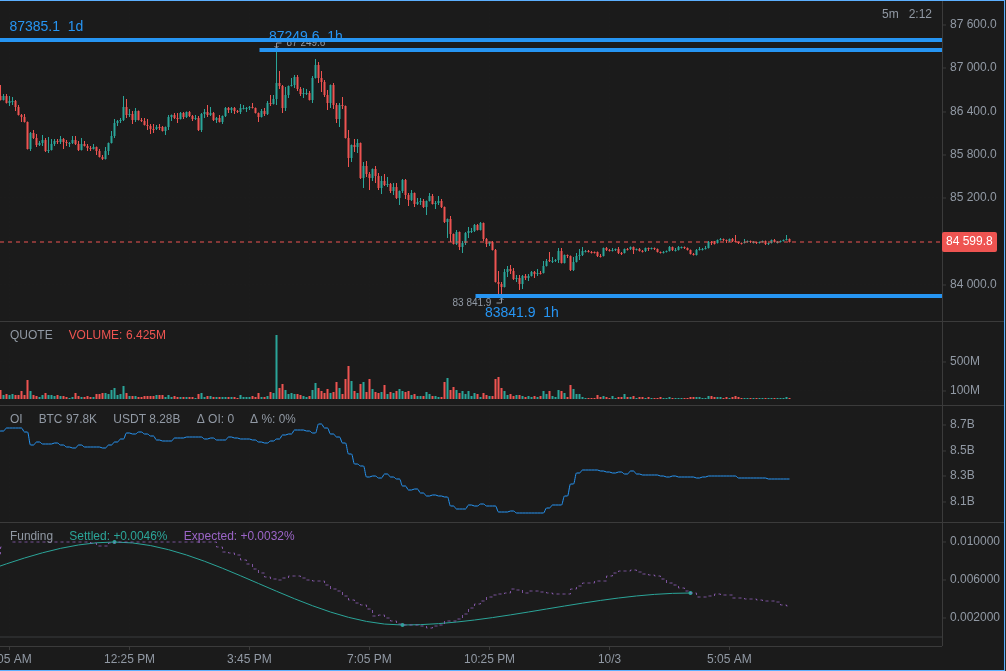The image size is (1006, 671).
Task: Click the VOLUME: 6.425M readout
Action: click(x=117, y=335)
